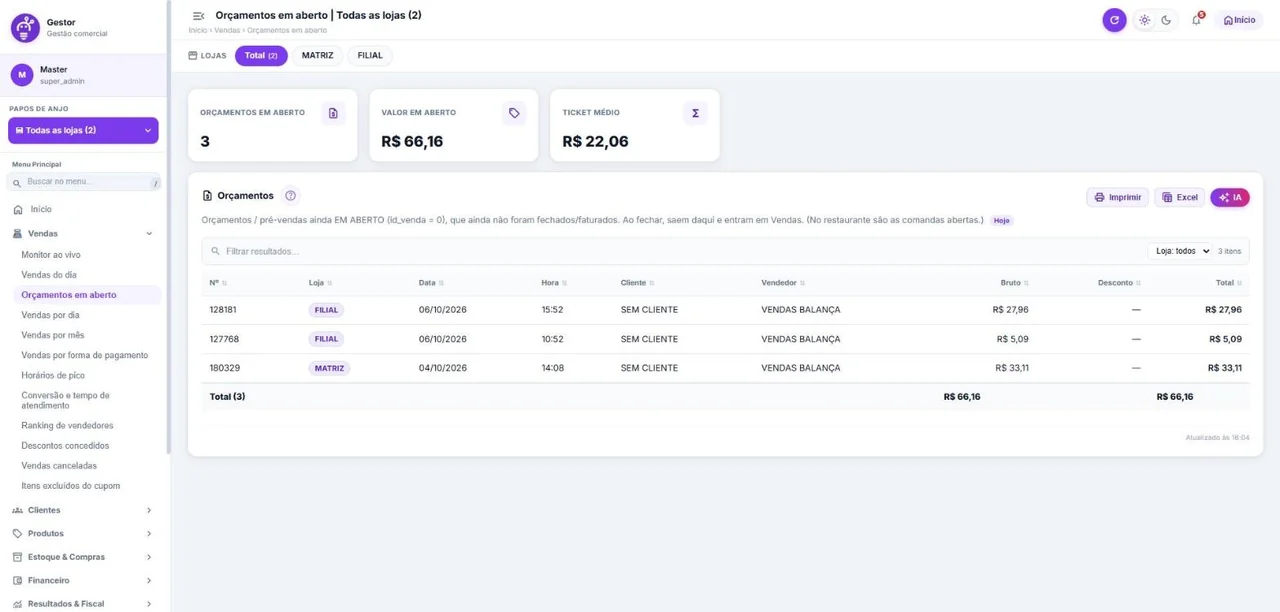Open Monitor ao vivo menu item
The width and height of the screenshot is (1280, 612).
(51, 255)
